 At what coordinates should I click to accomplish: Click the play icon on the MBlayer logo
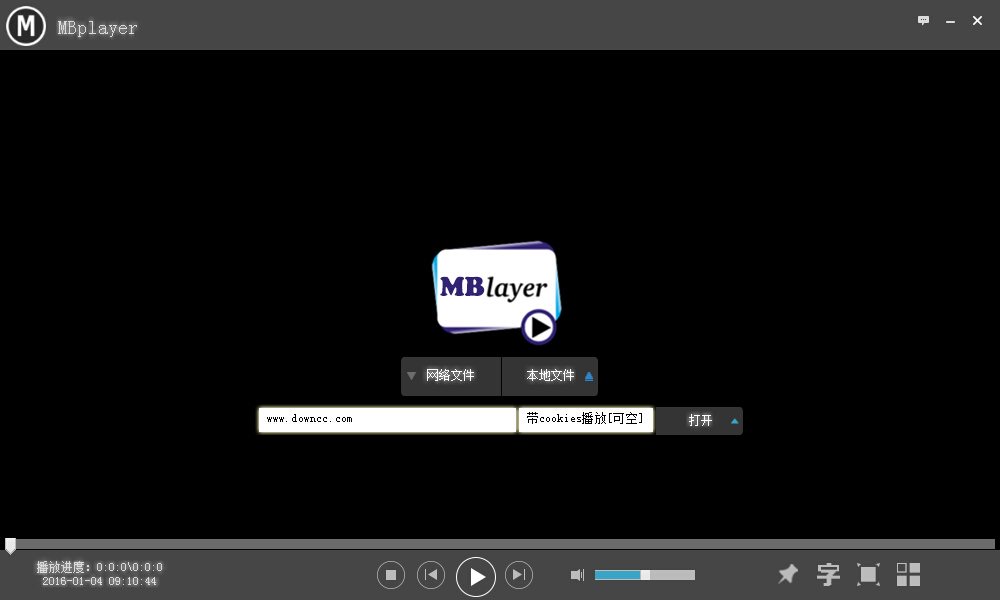pyautogui.click(x=537, y=327)
